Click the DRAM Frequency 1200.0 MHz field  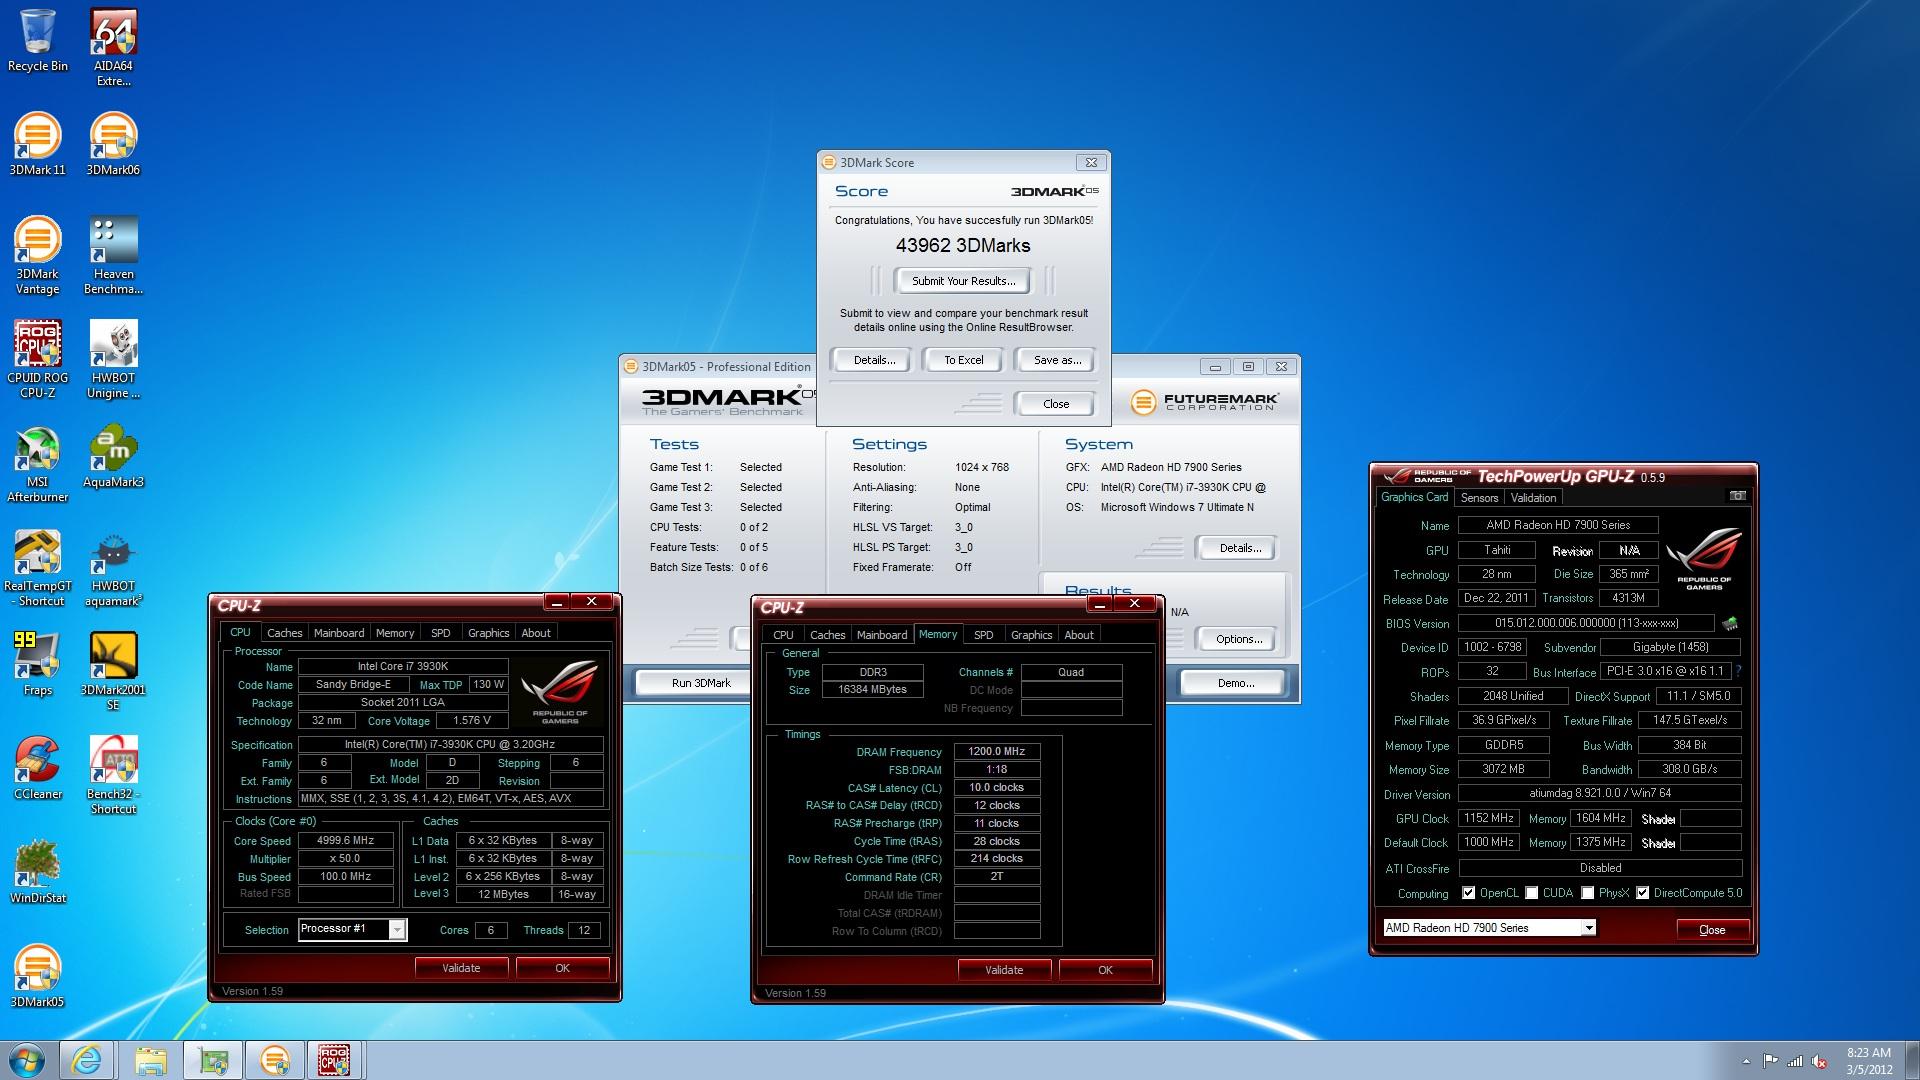(x=997, y=752)
